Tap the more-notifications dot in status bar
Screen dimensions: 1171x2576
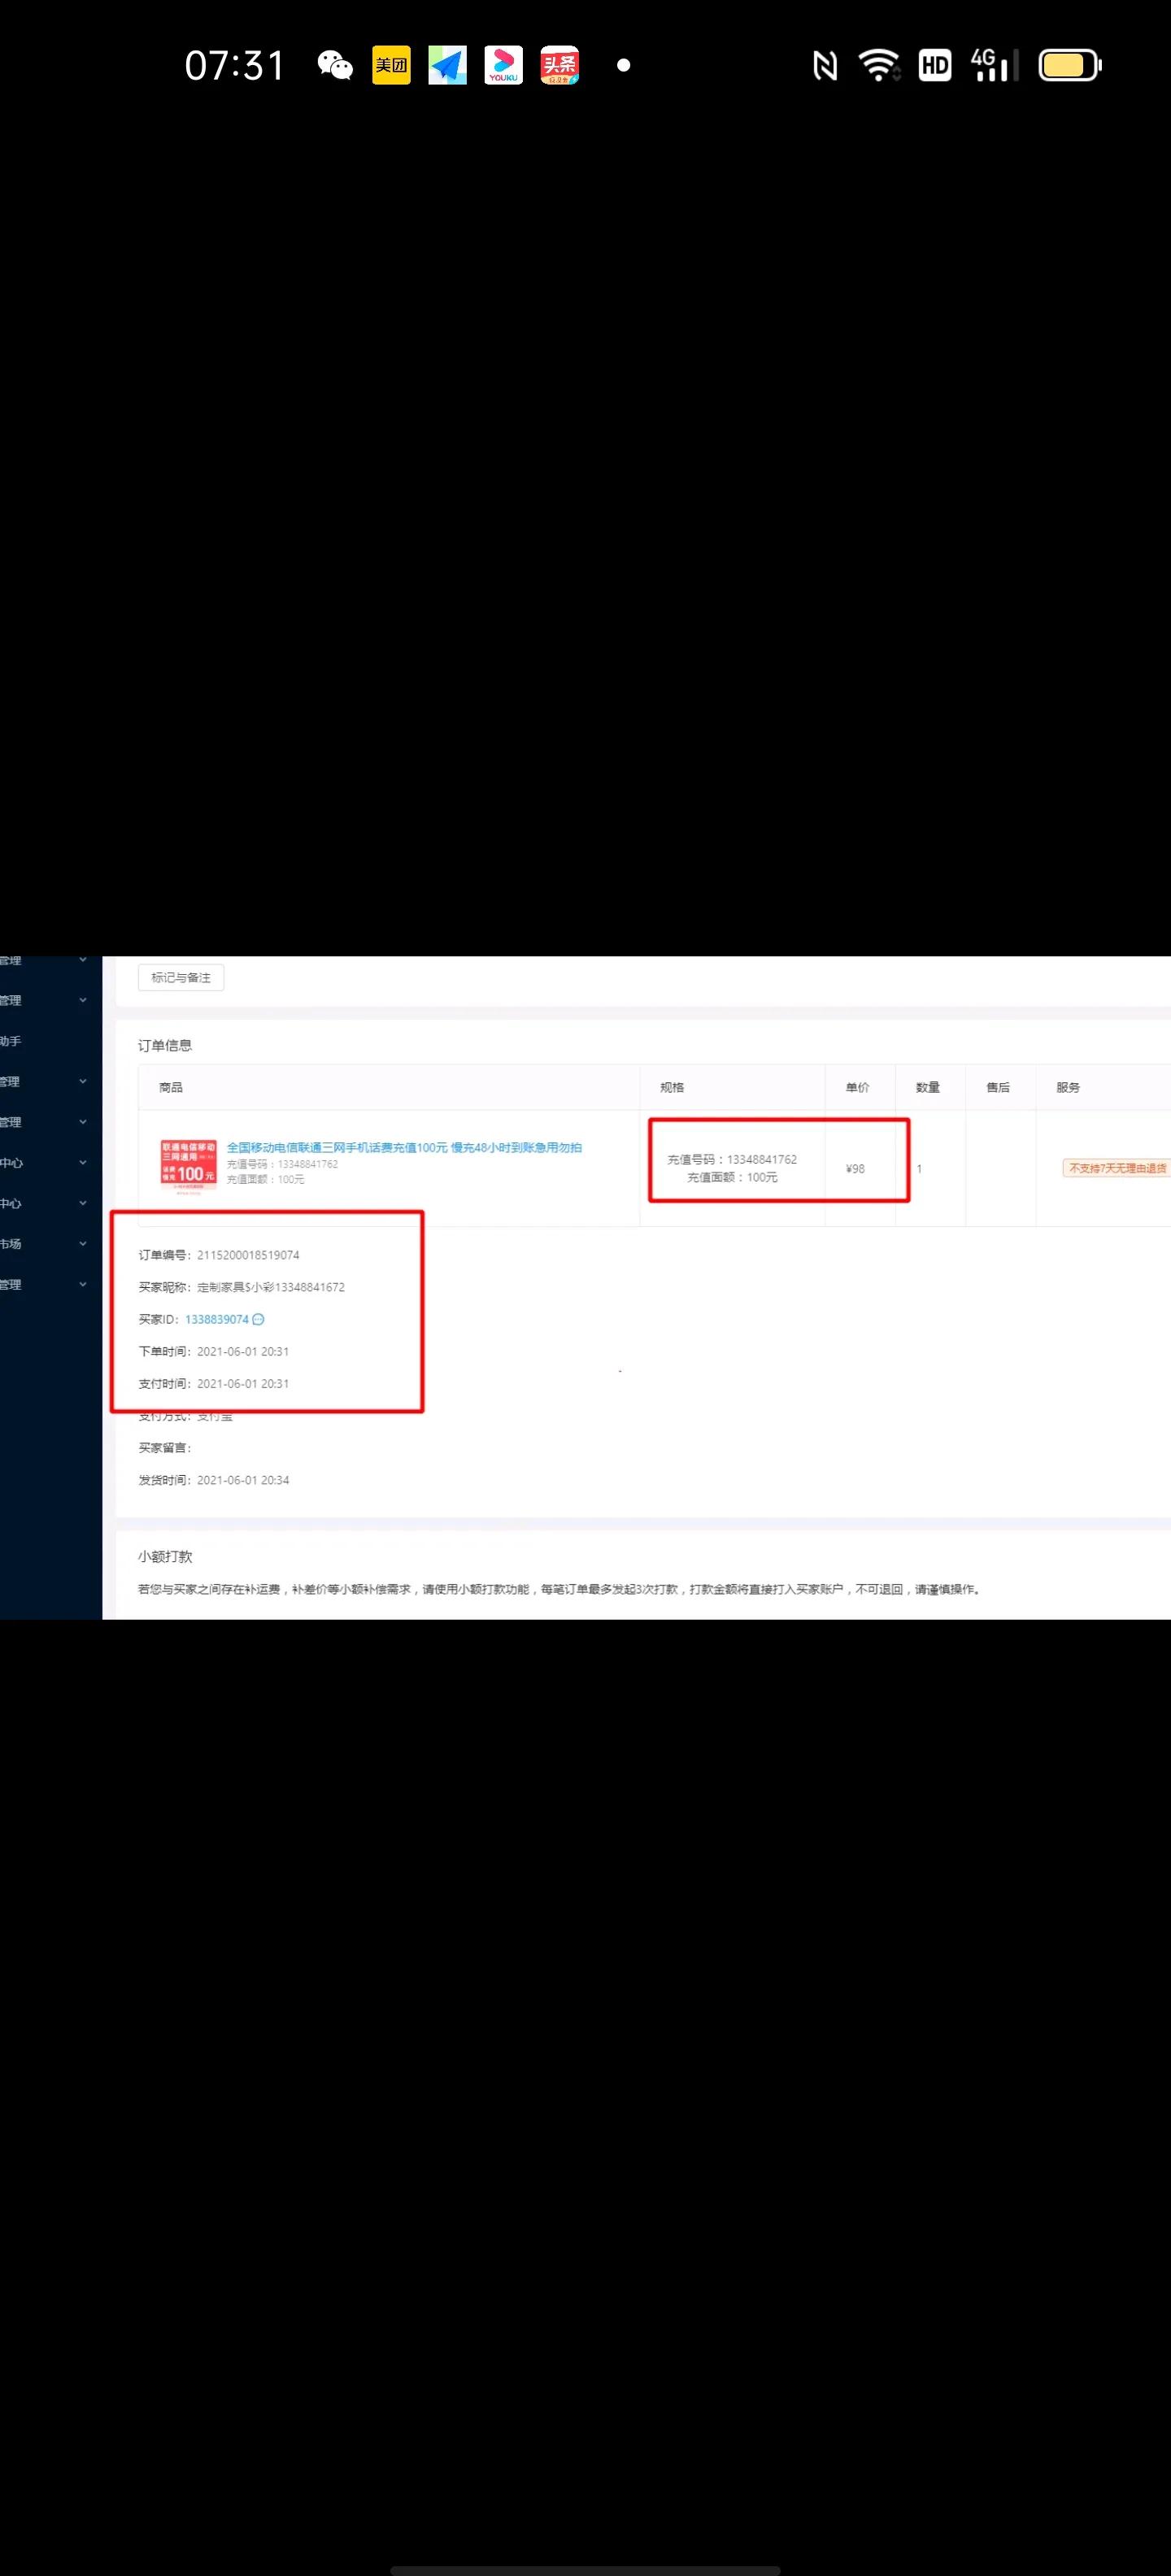click(624, 66)
